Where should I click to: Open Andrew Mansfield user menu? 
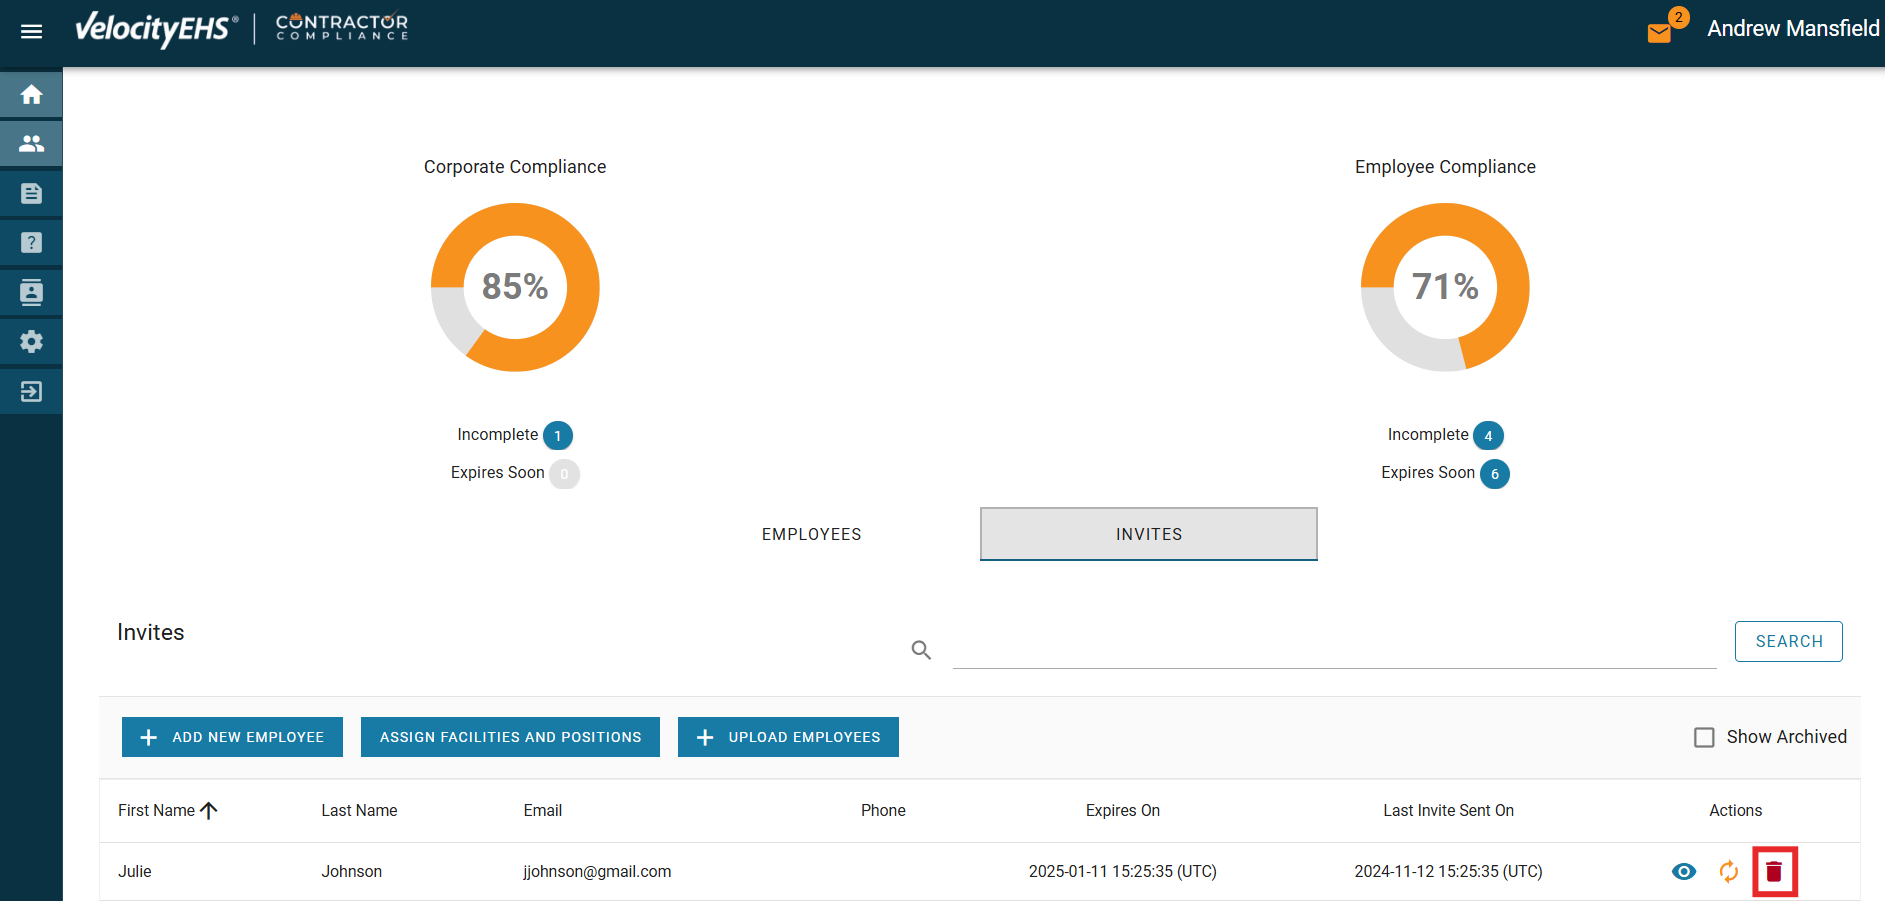tap(1792, 29)
